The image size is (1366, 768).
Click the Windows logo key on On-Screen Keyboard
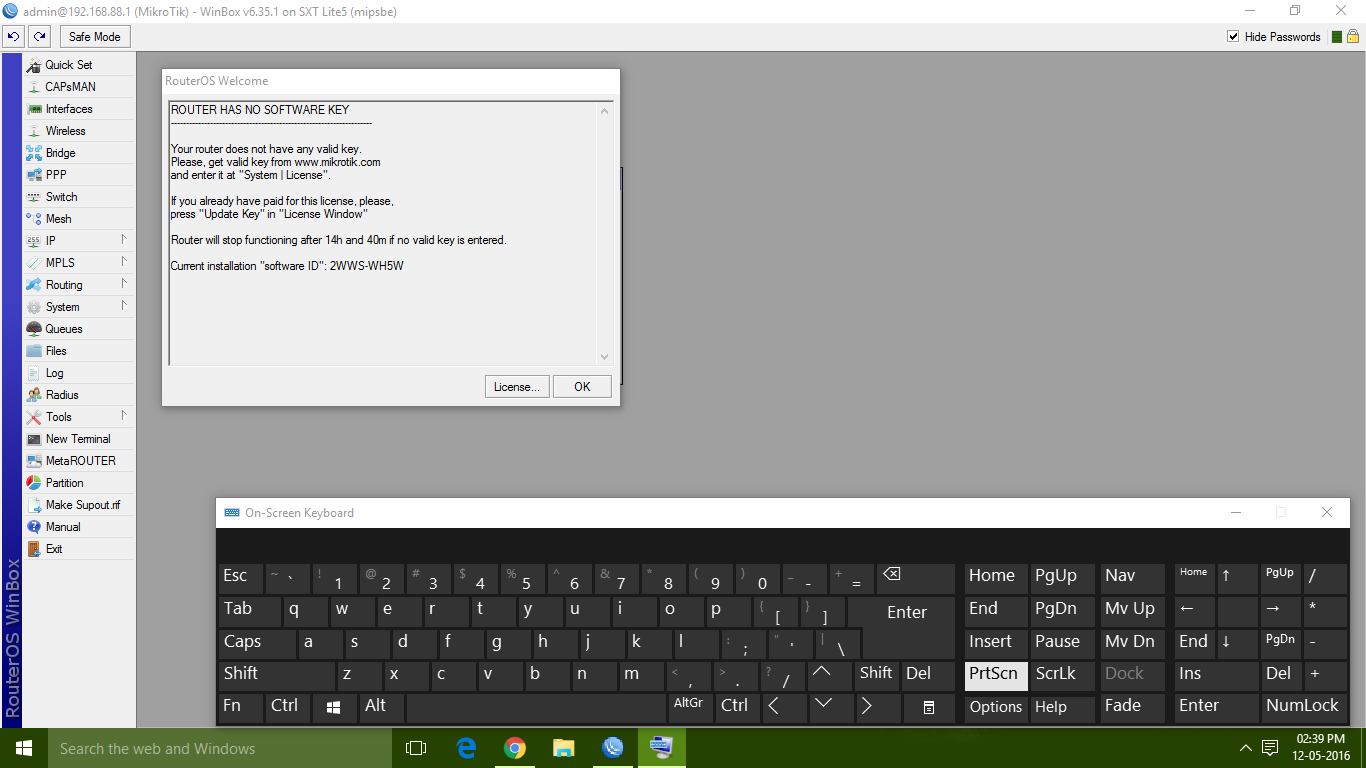(x=334, y=708)
